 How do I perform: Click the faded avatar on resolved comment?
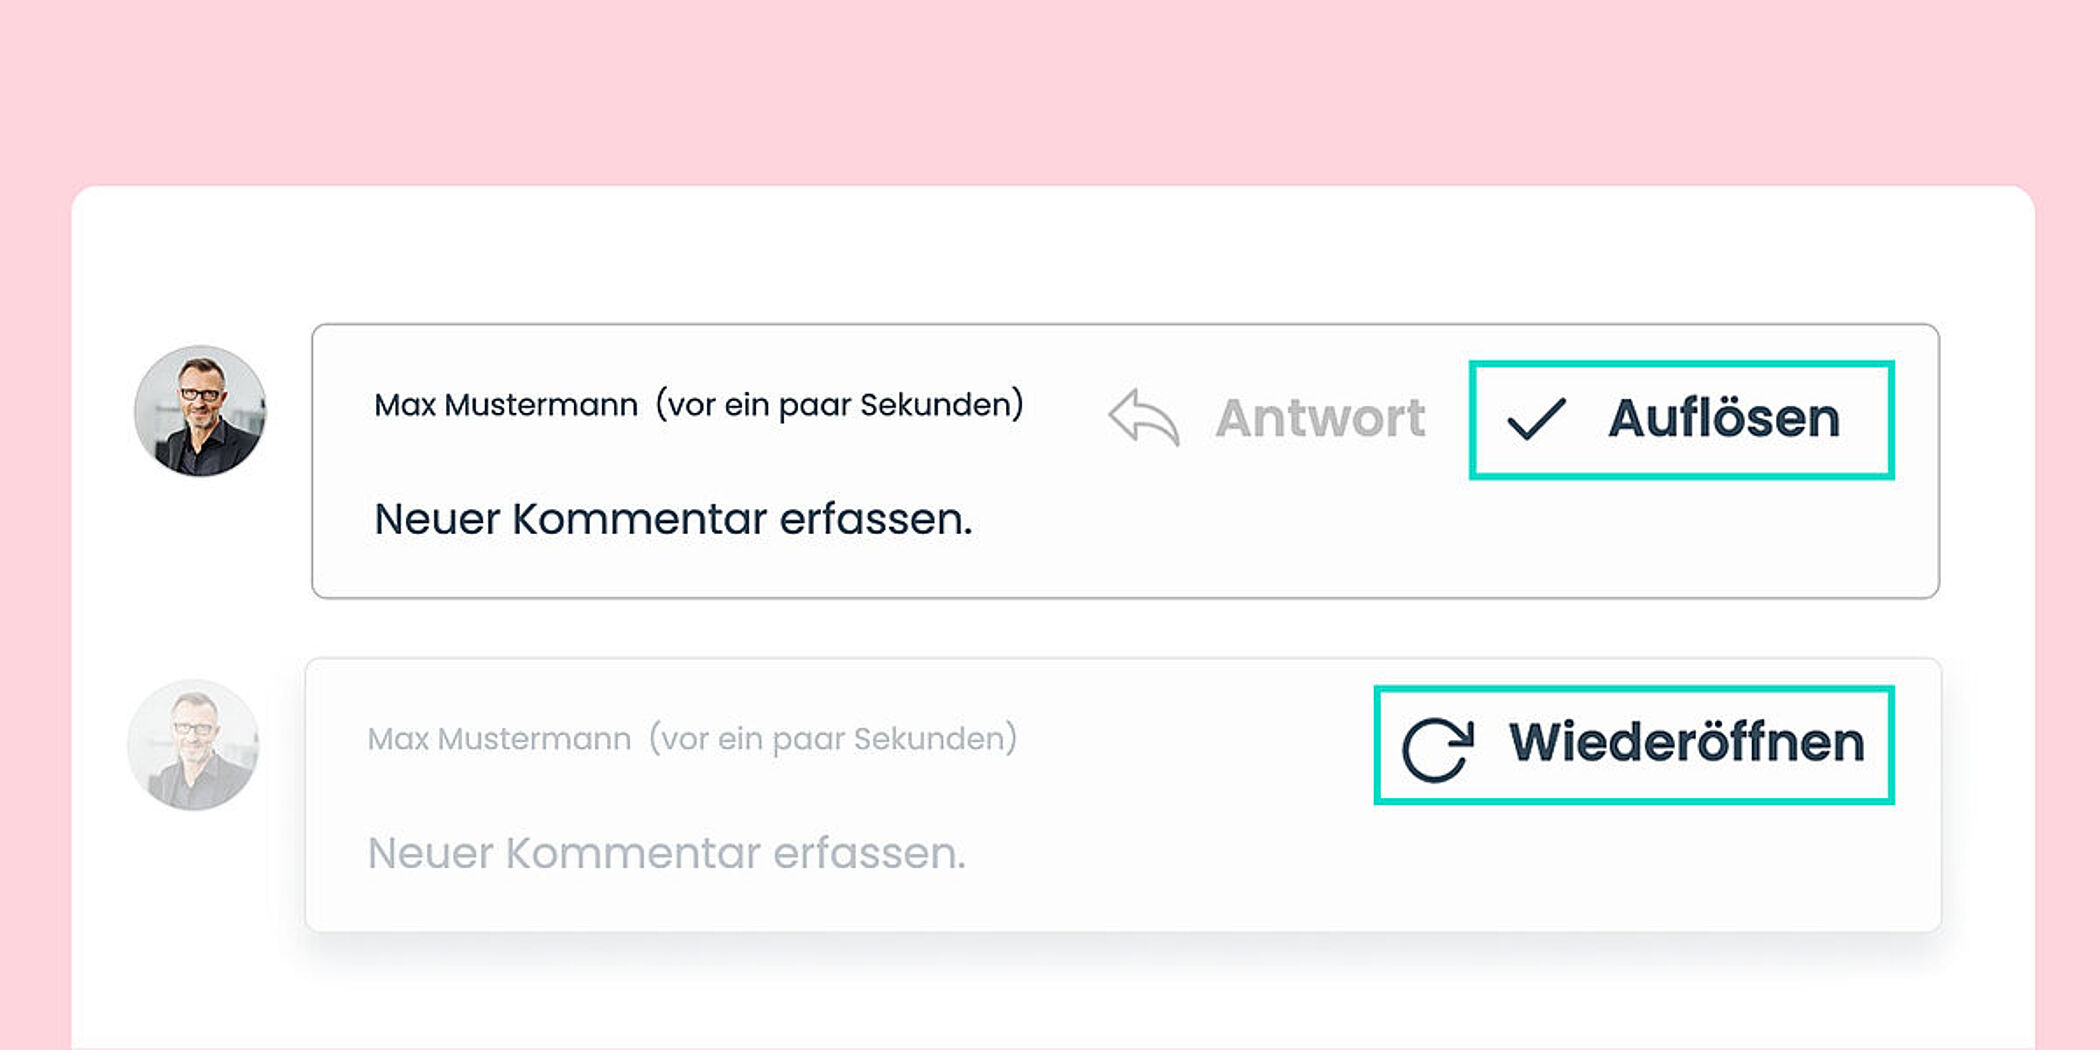(x=193, y=745)
